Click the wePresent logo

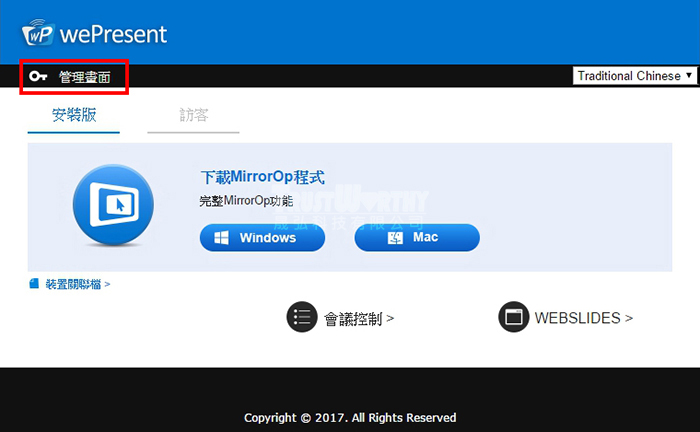point(95,33)
